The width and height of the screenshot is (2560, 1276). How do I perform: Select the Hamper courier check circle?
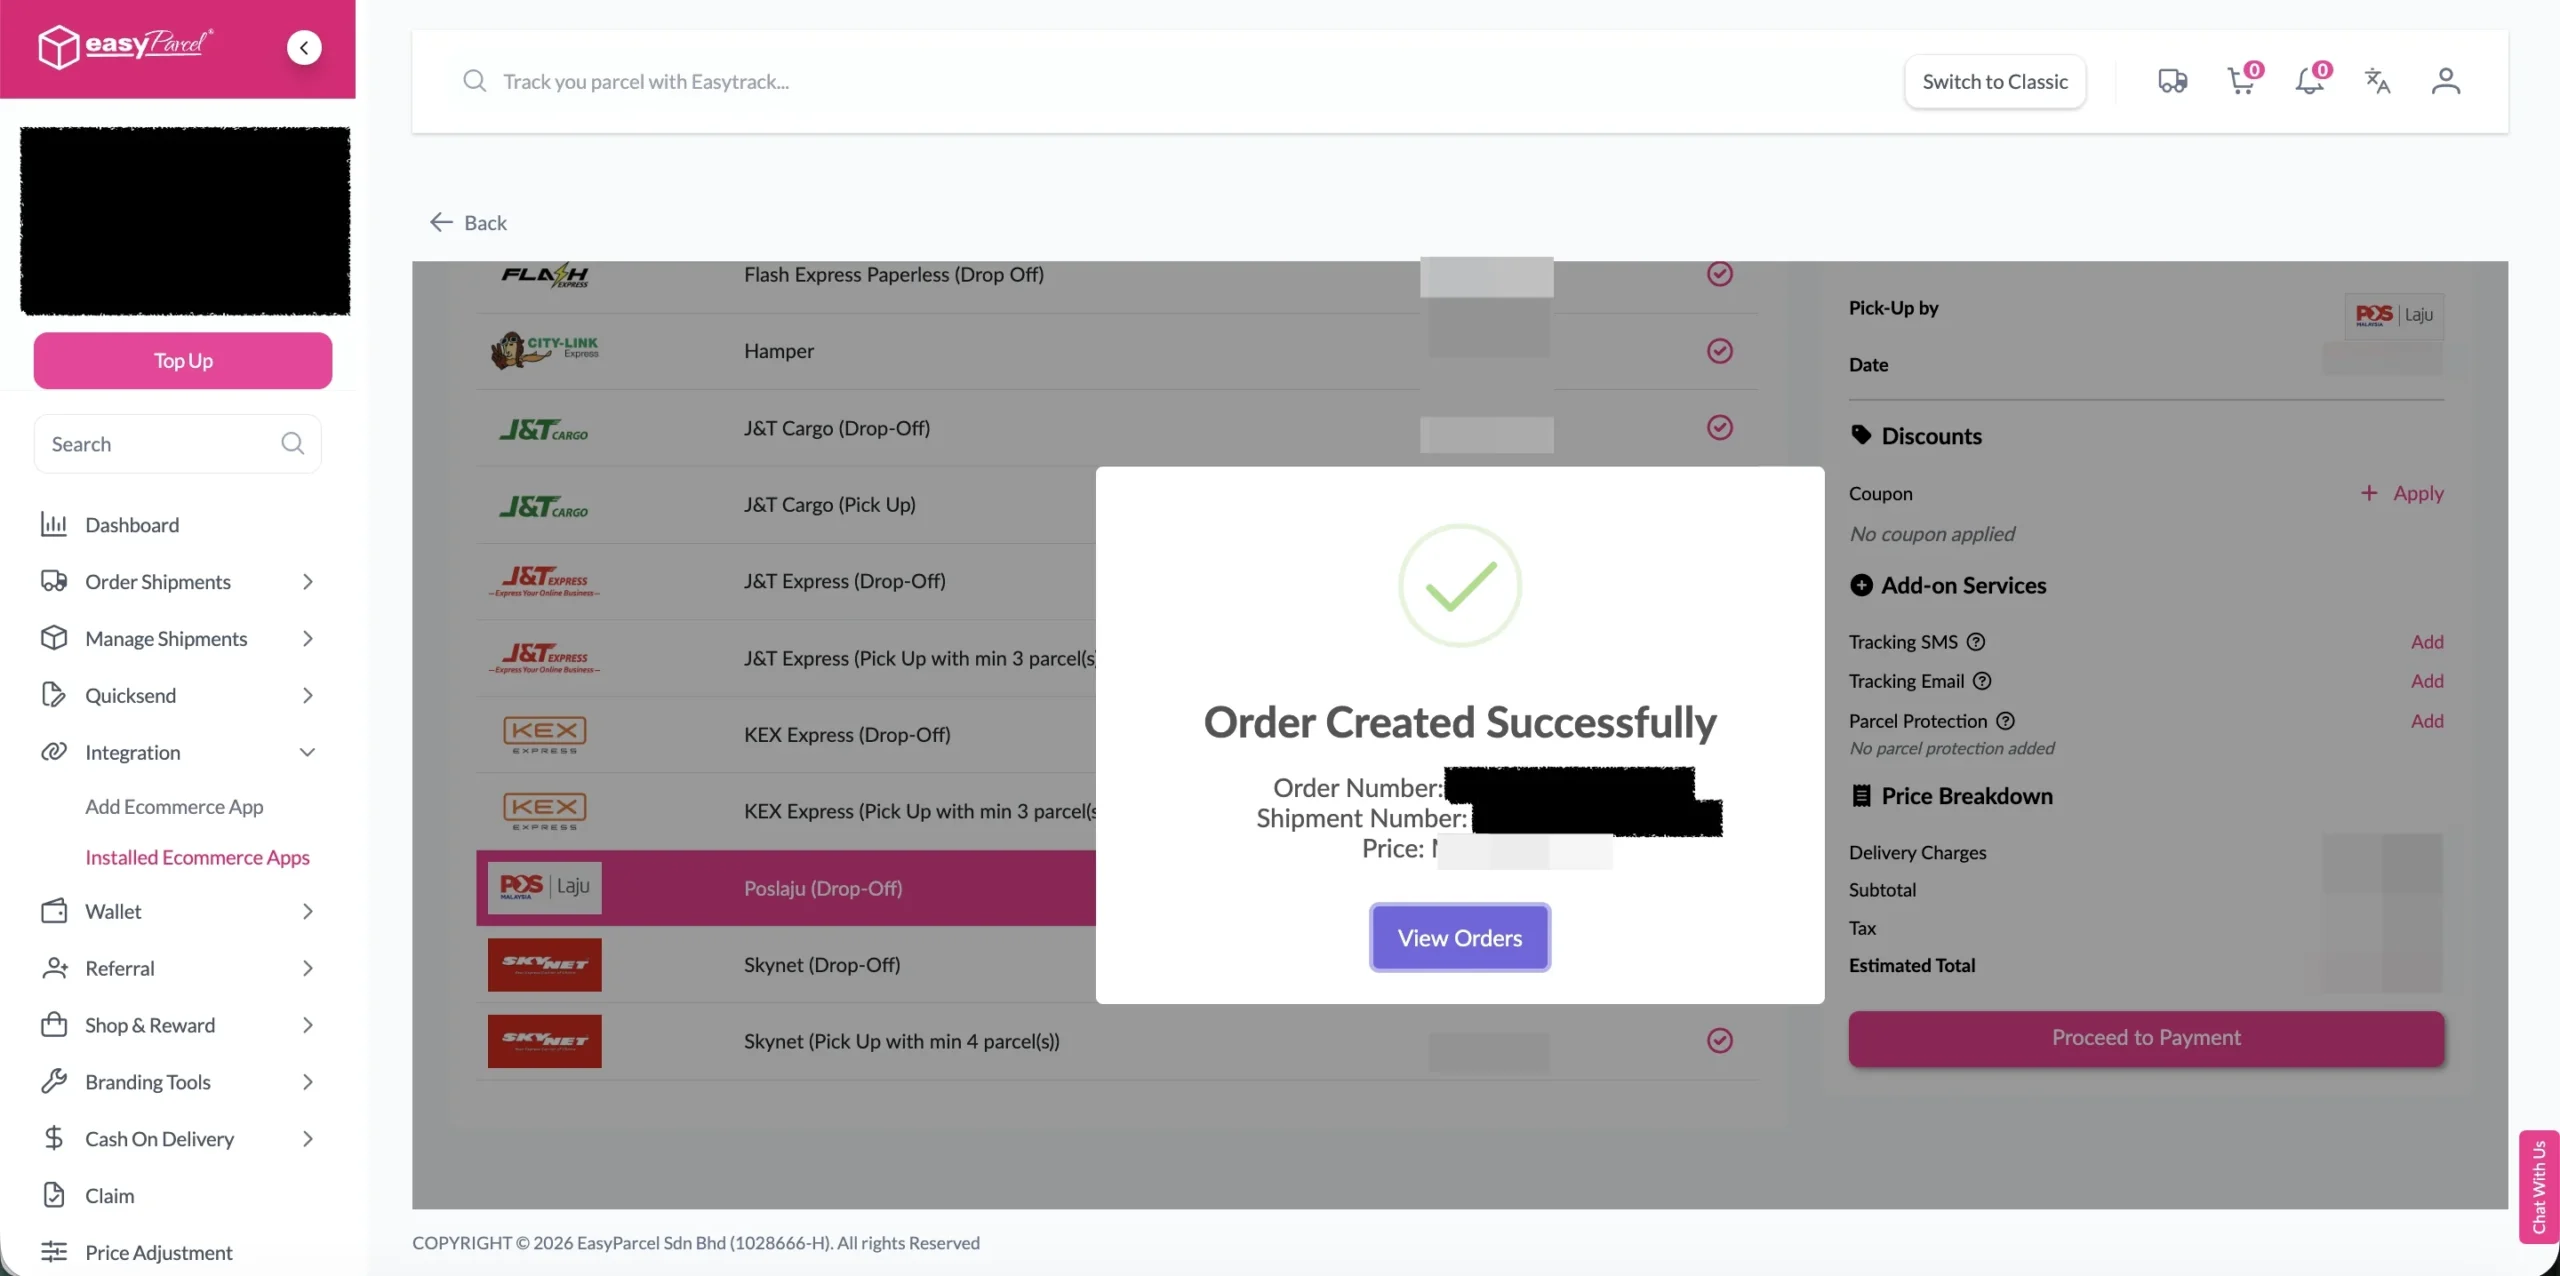tap(1719, 351)
